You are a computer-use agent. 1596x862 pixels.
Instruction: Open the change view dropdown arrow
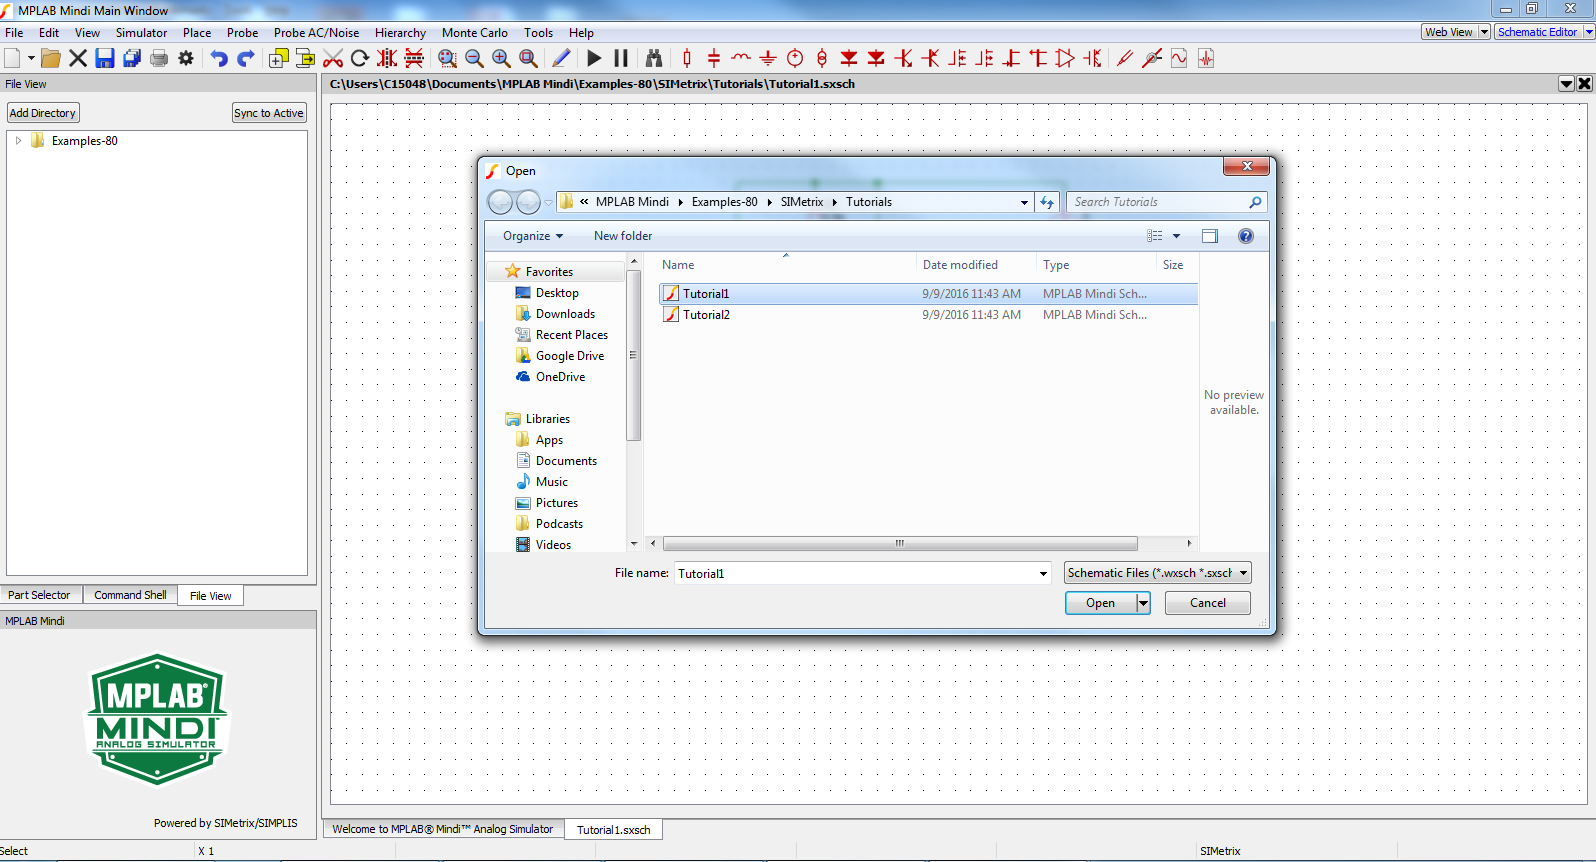pos(1176,236)
